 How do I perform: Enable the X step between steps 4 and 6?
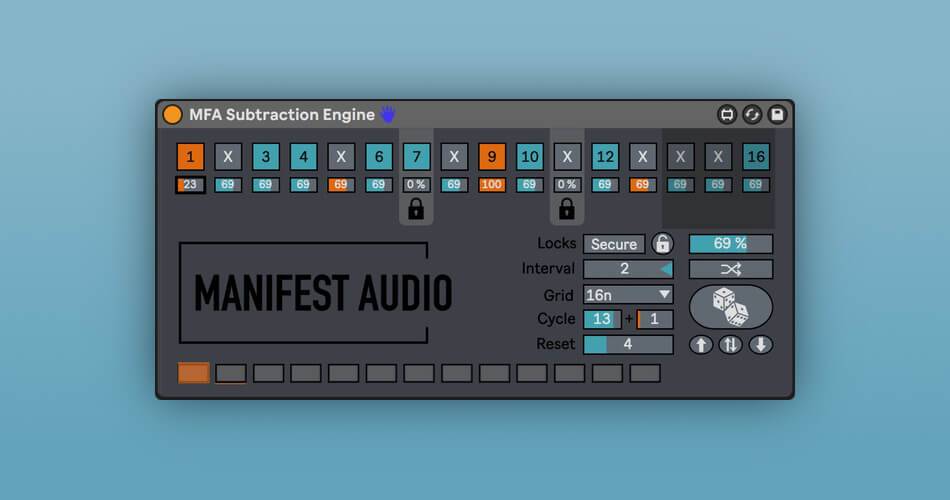pyautogui.click(x=341, y=157)
